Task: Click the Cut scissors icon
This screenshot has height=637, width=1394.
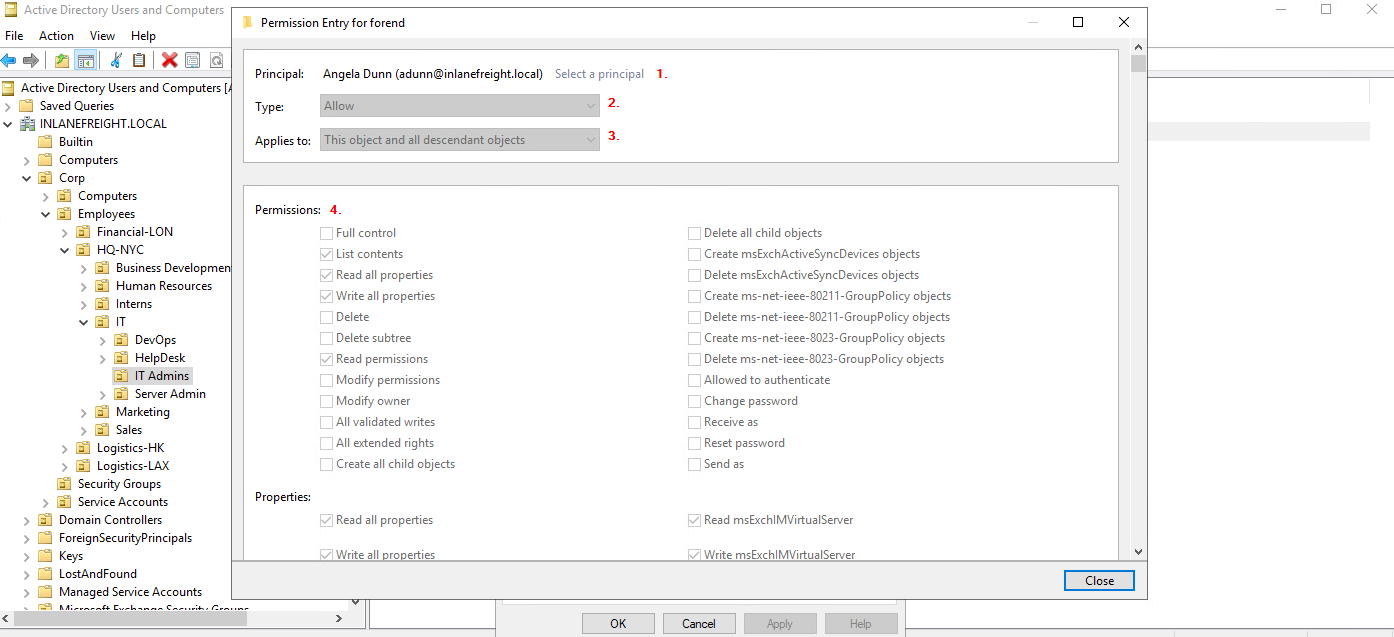Action: click(x=116, y=61)
